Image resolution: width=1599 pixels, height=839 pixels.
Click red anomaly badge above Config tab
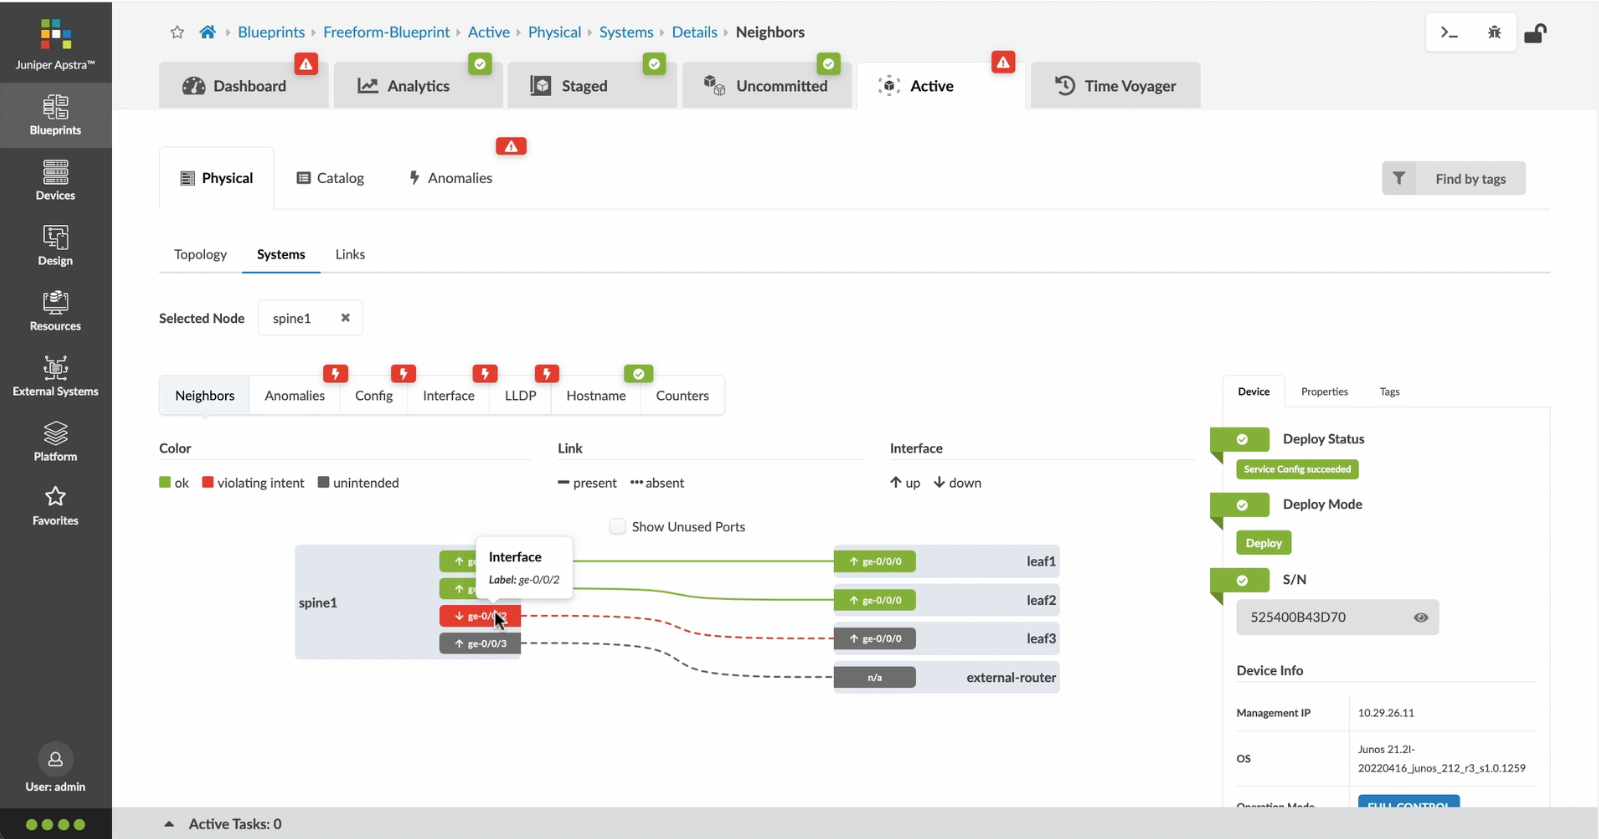click(x=403, y=374)
